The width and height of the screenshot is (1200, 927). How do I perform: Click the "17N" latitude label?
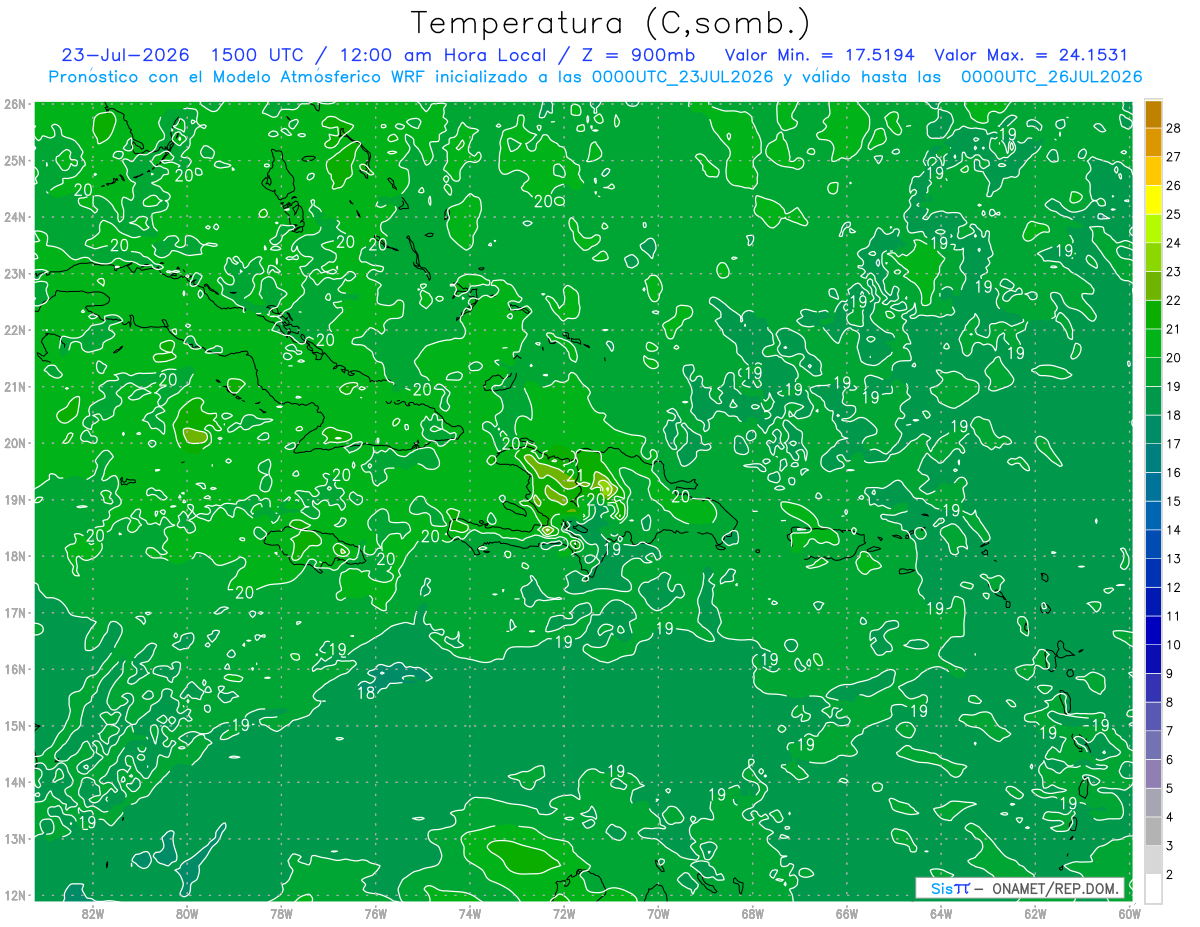point(15,612)
